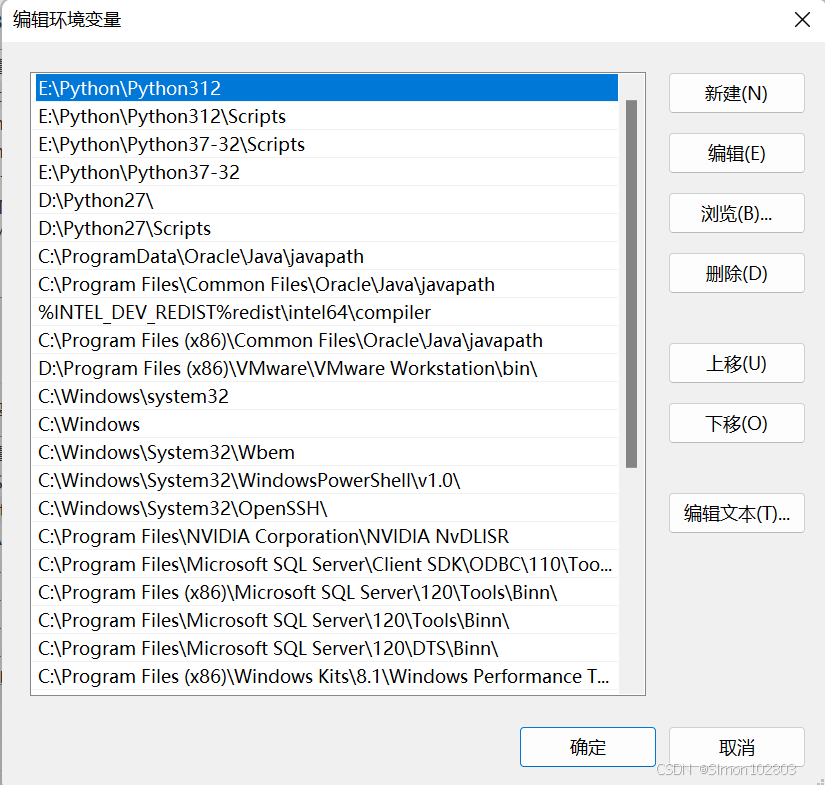
Task: Select the C:\Windows\system32 entry
Action: coord(327,396)
